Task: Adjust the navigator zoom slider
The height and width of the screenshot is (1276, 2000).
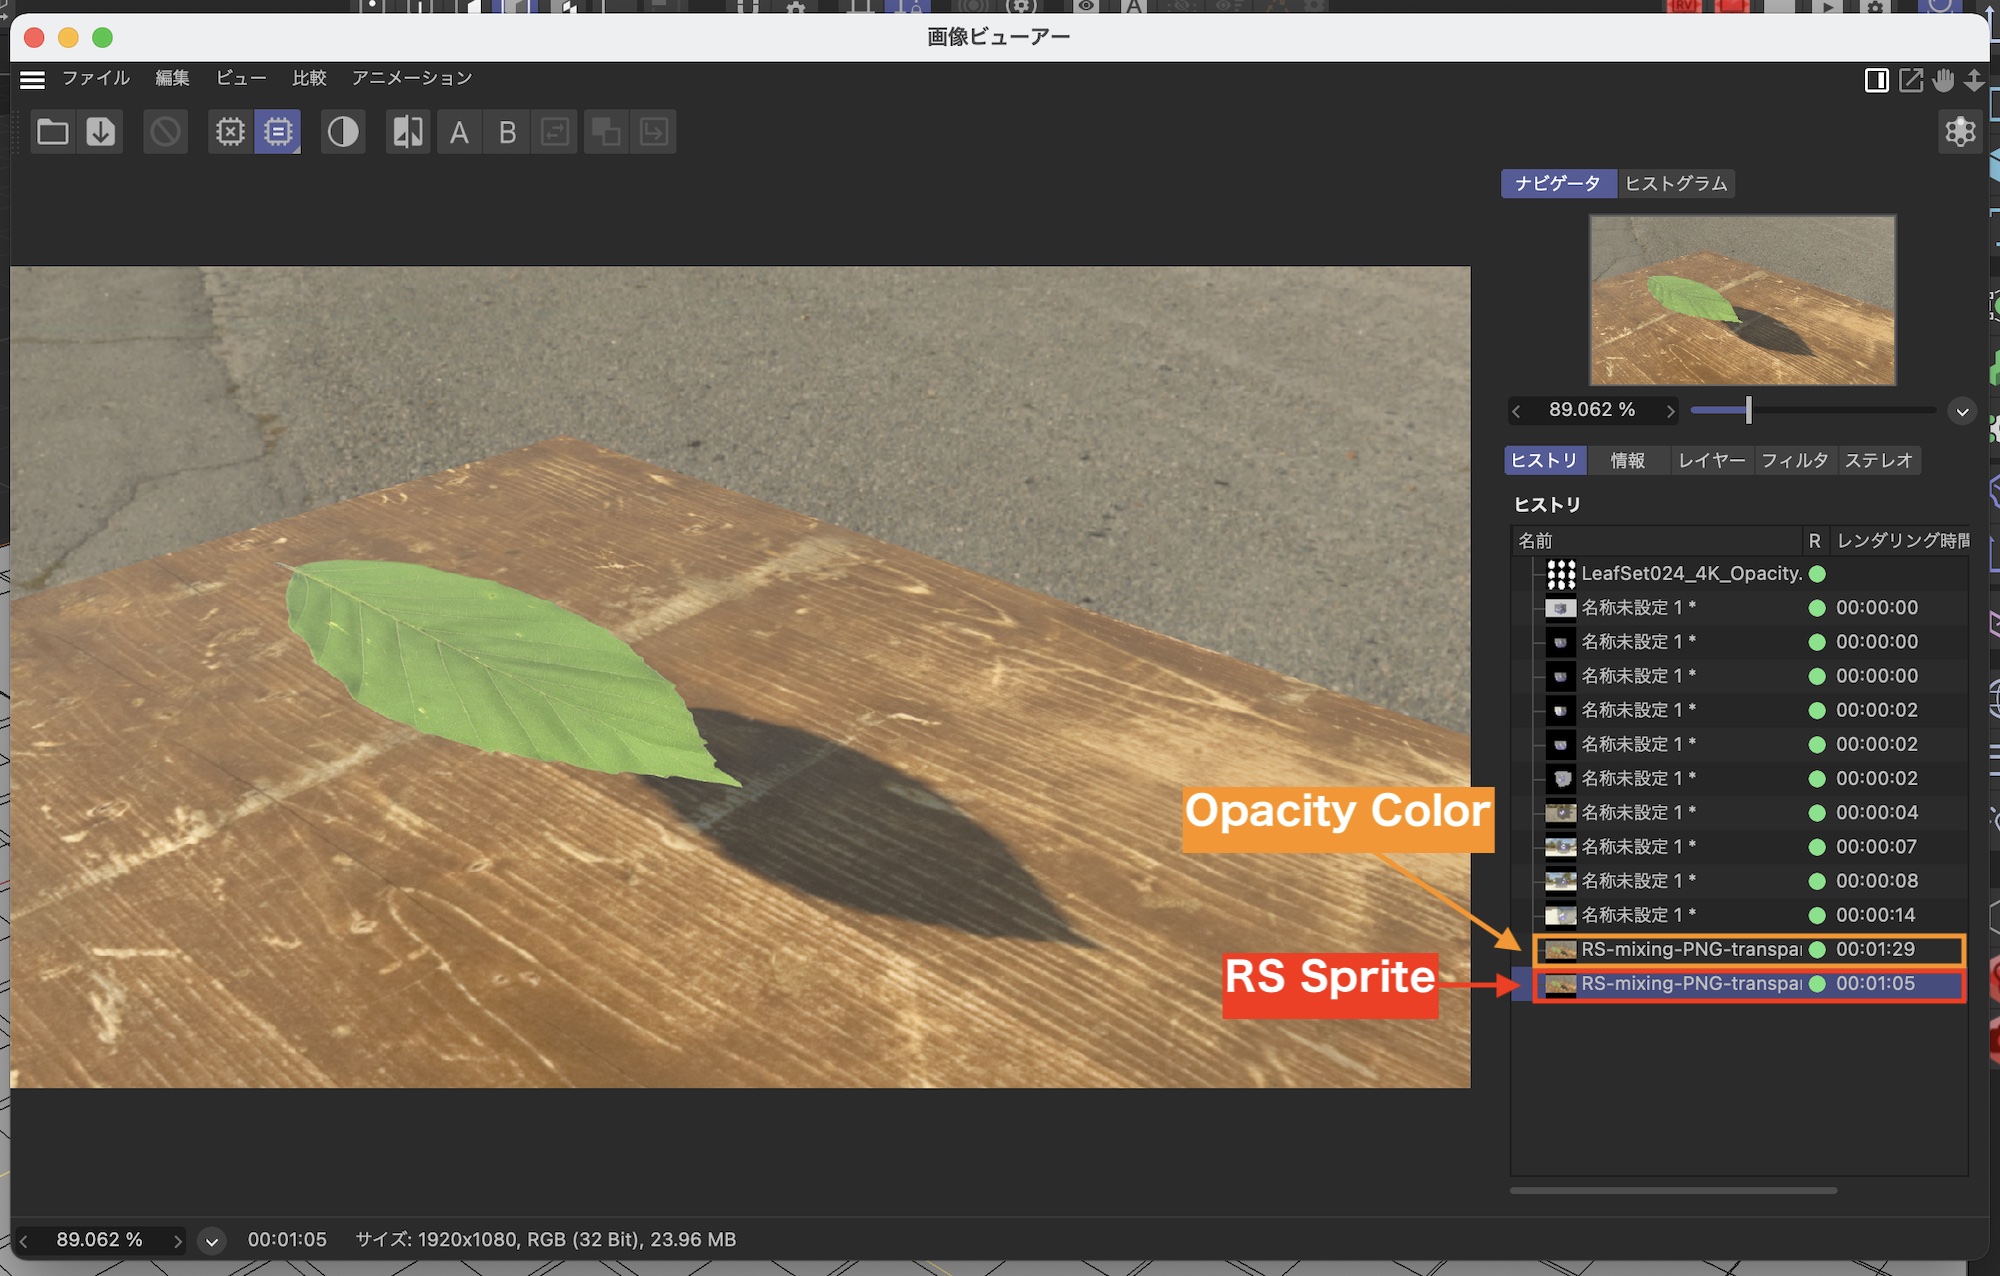Action: (1748, 410)
